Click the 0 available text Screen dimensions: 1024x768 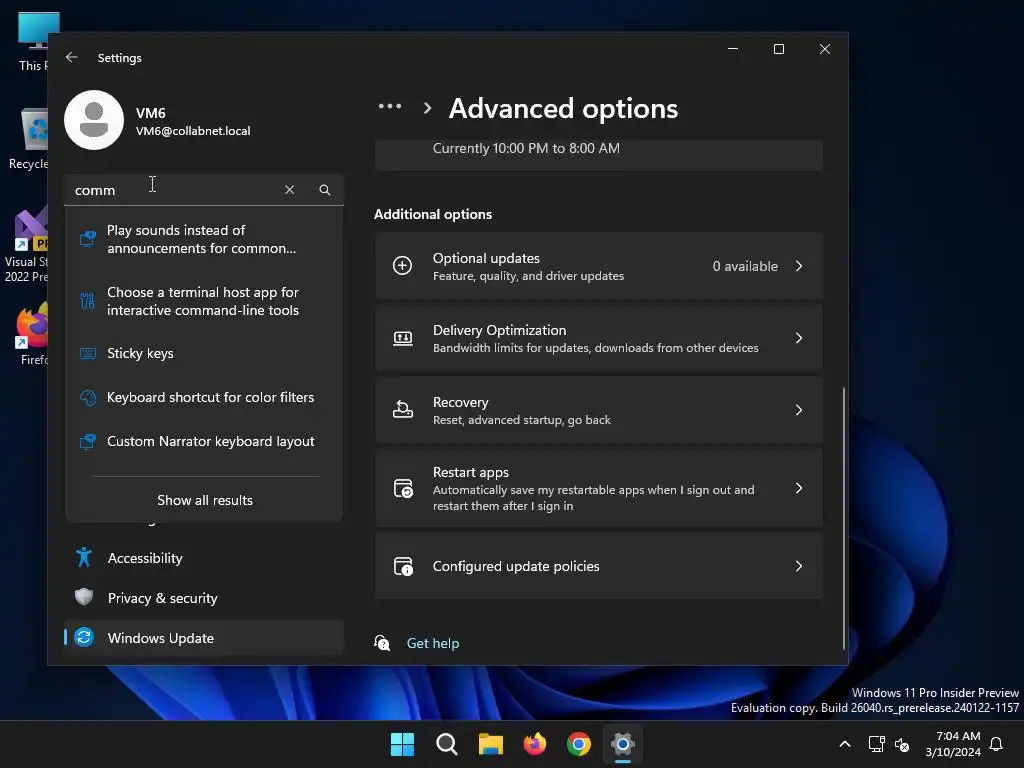pos(745,266)
